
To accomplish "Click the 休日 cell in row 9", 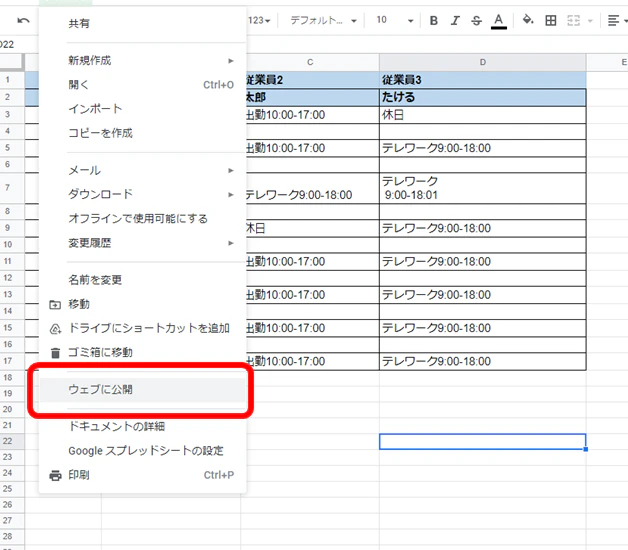I will click(x=312, y=228).
